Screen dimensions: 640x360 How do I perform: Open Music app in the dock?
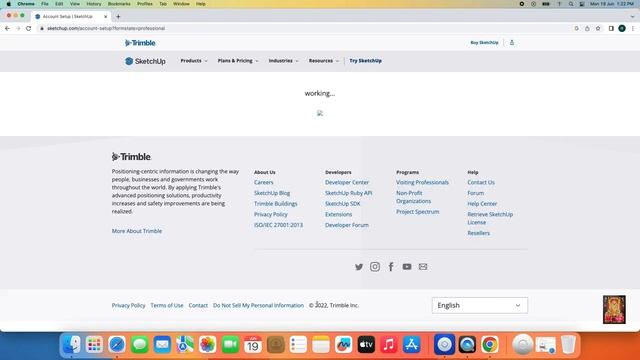click(x=389, y=344)
